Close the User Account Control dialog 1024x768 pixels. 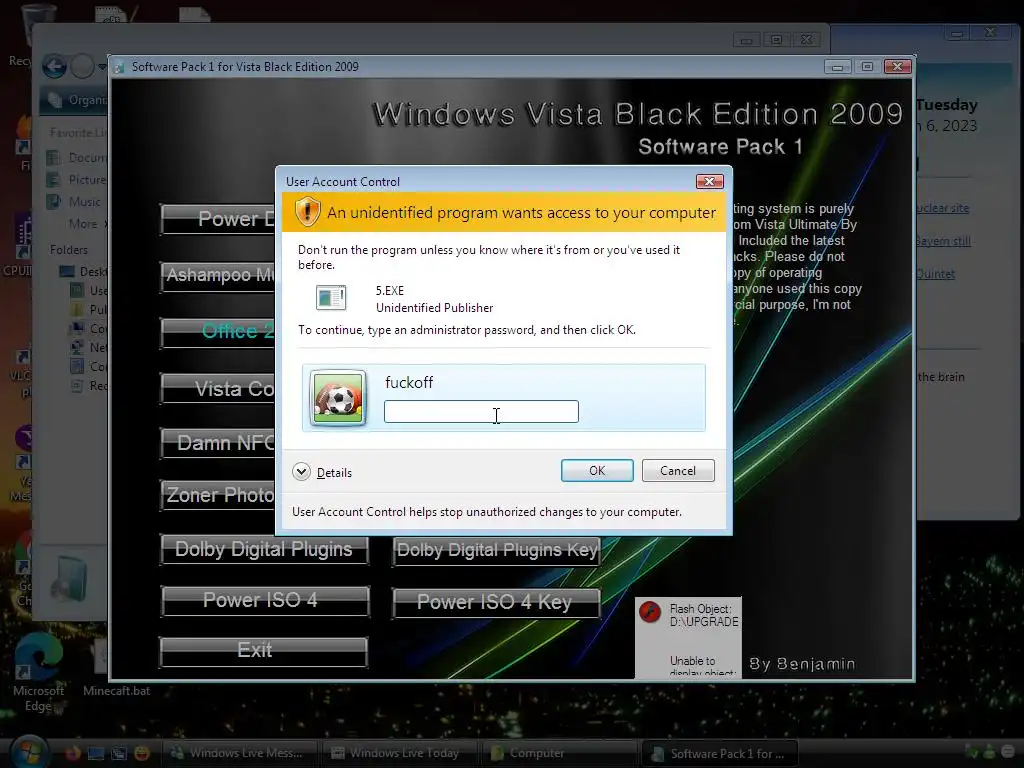709,181
